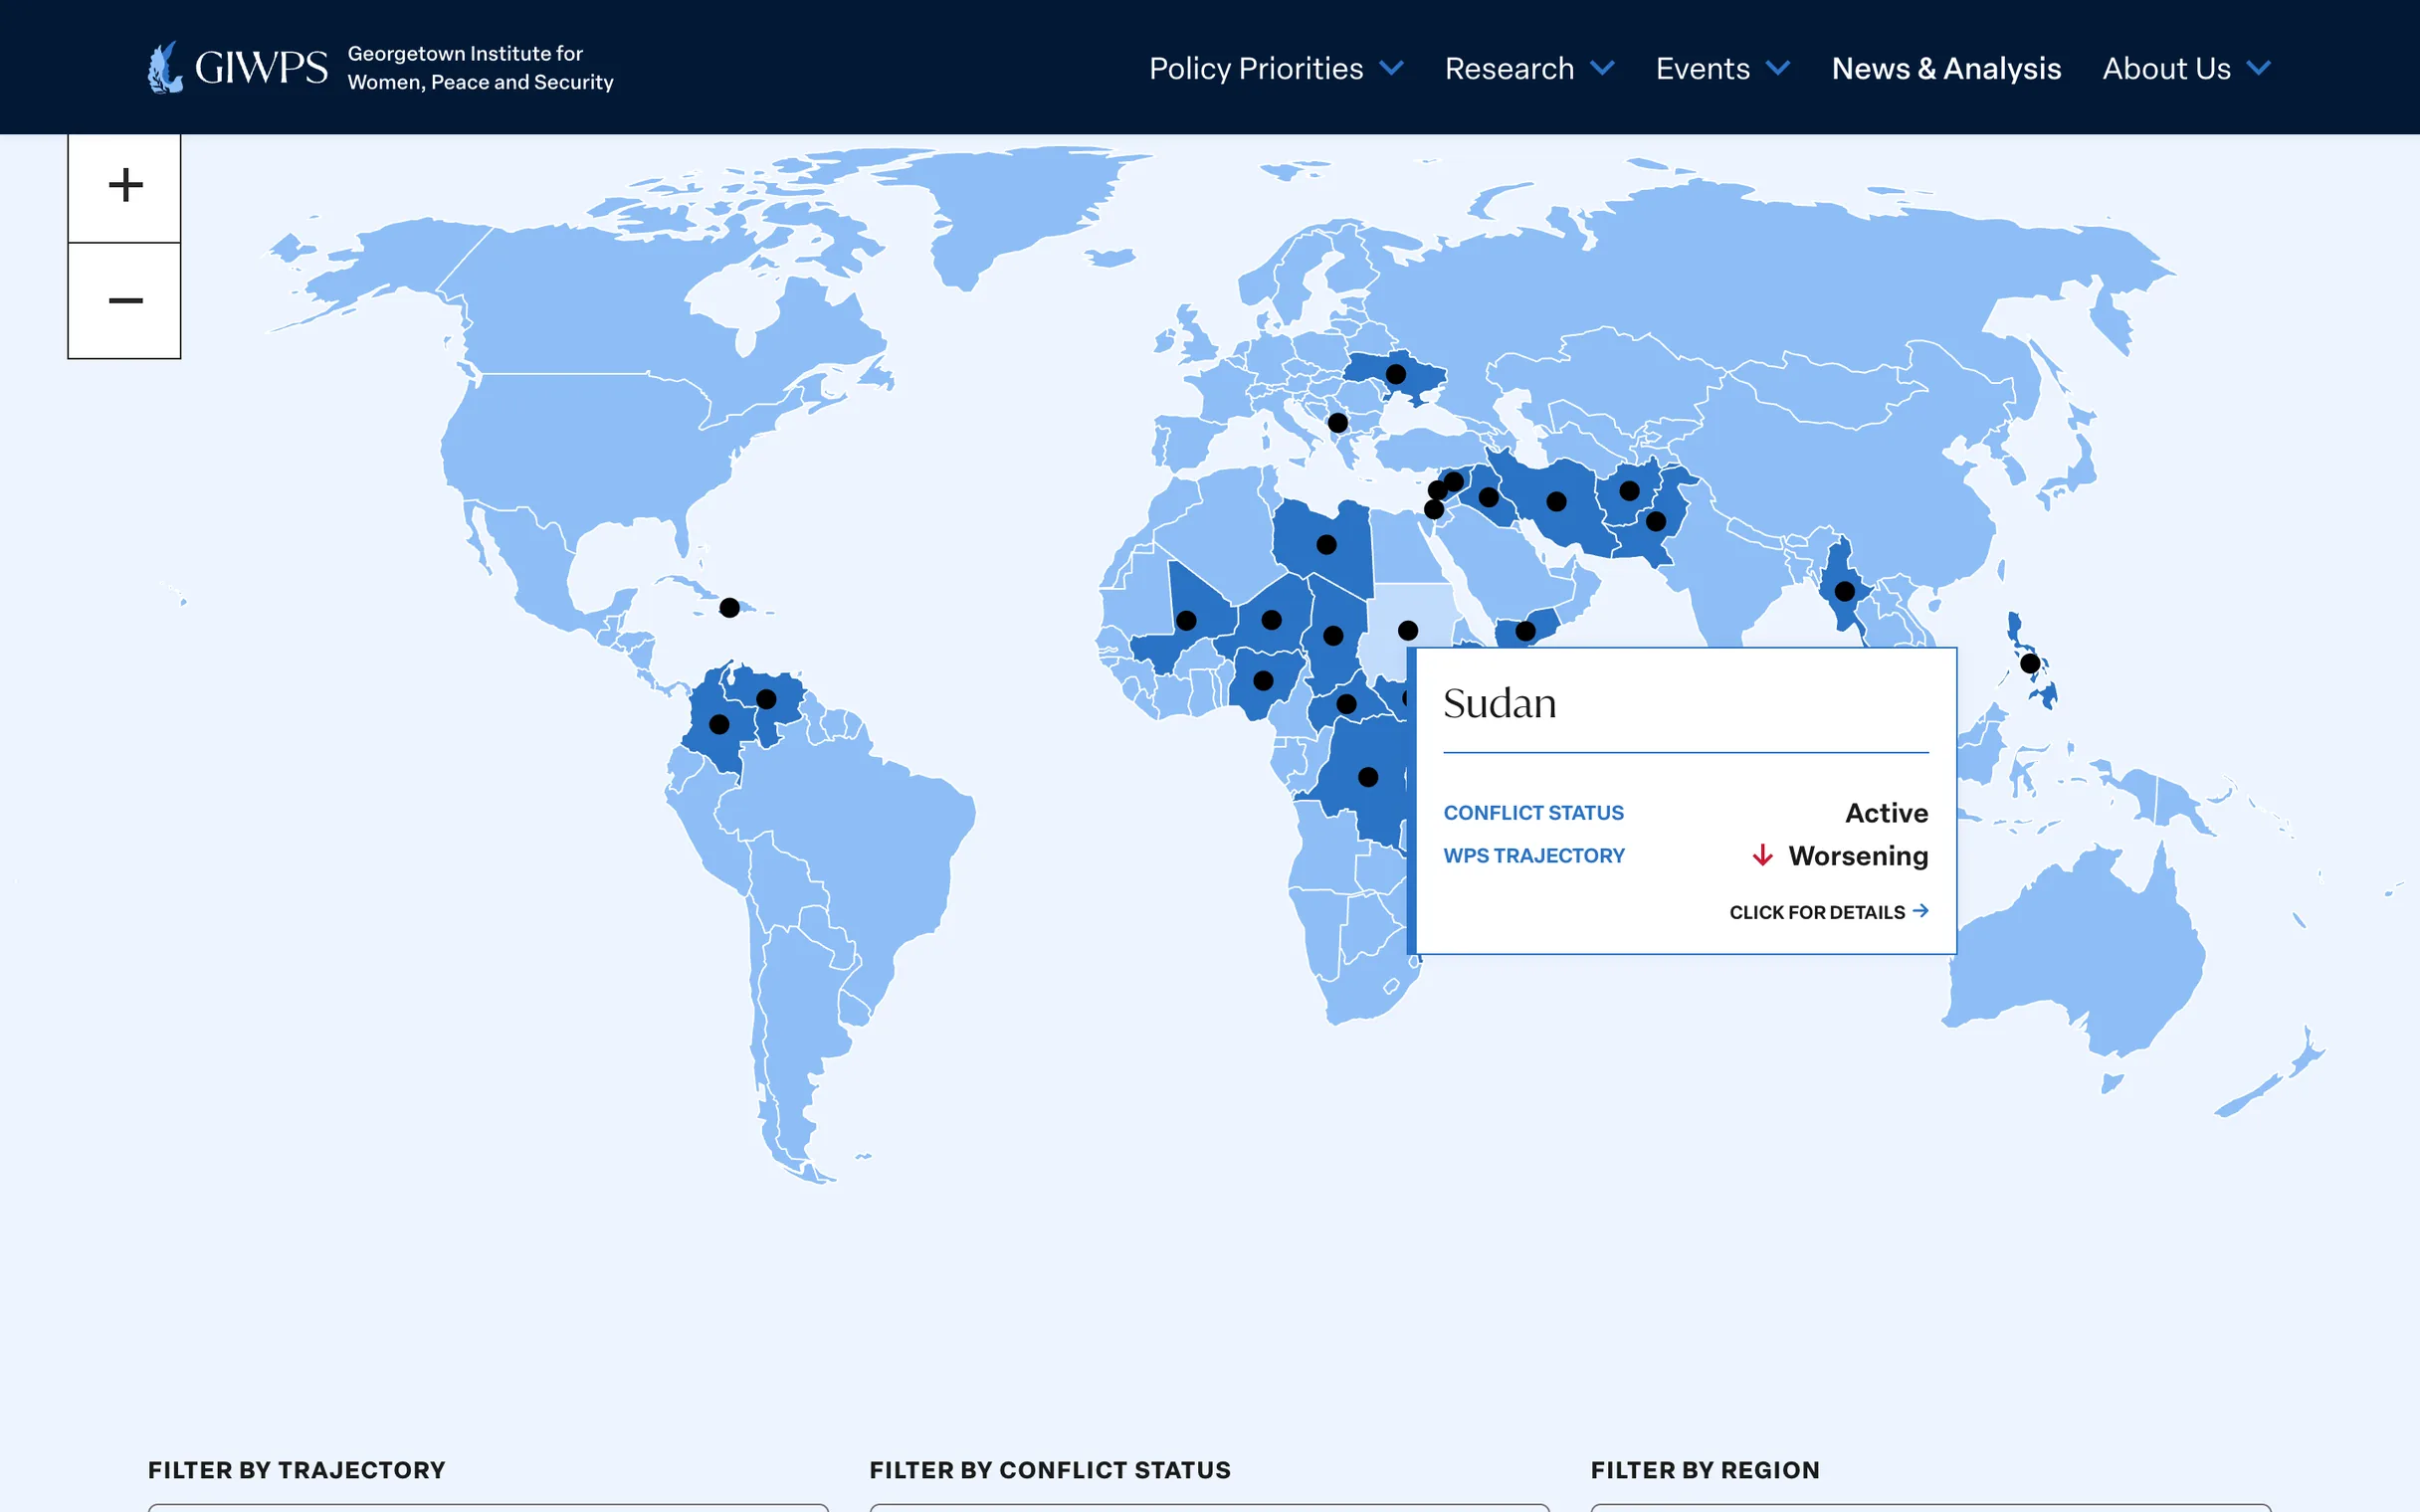Select the Myanmar conflict marker dot

pyautogui.click(x=1845, y=591)
